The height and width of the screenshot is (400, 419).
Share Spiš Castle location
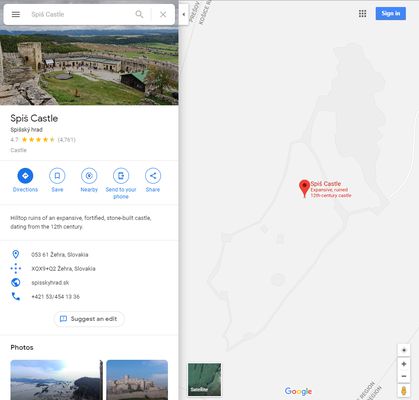[x=153, y=180]
